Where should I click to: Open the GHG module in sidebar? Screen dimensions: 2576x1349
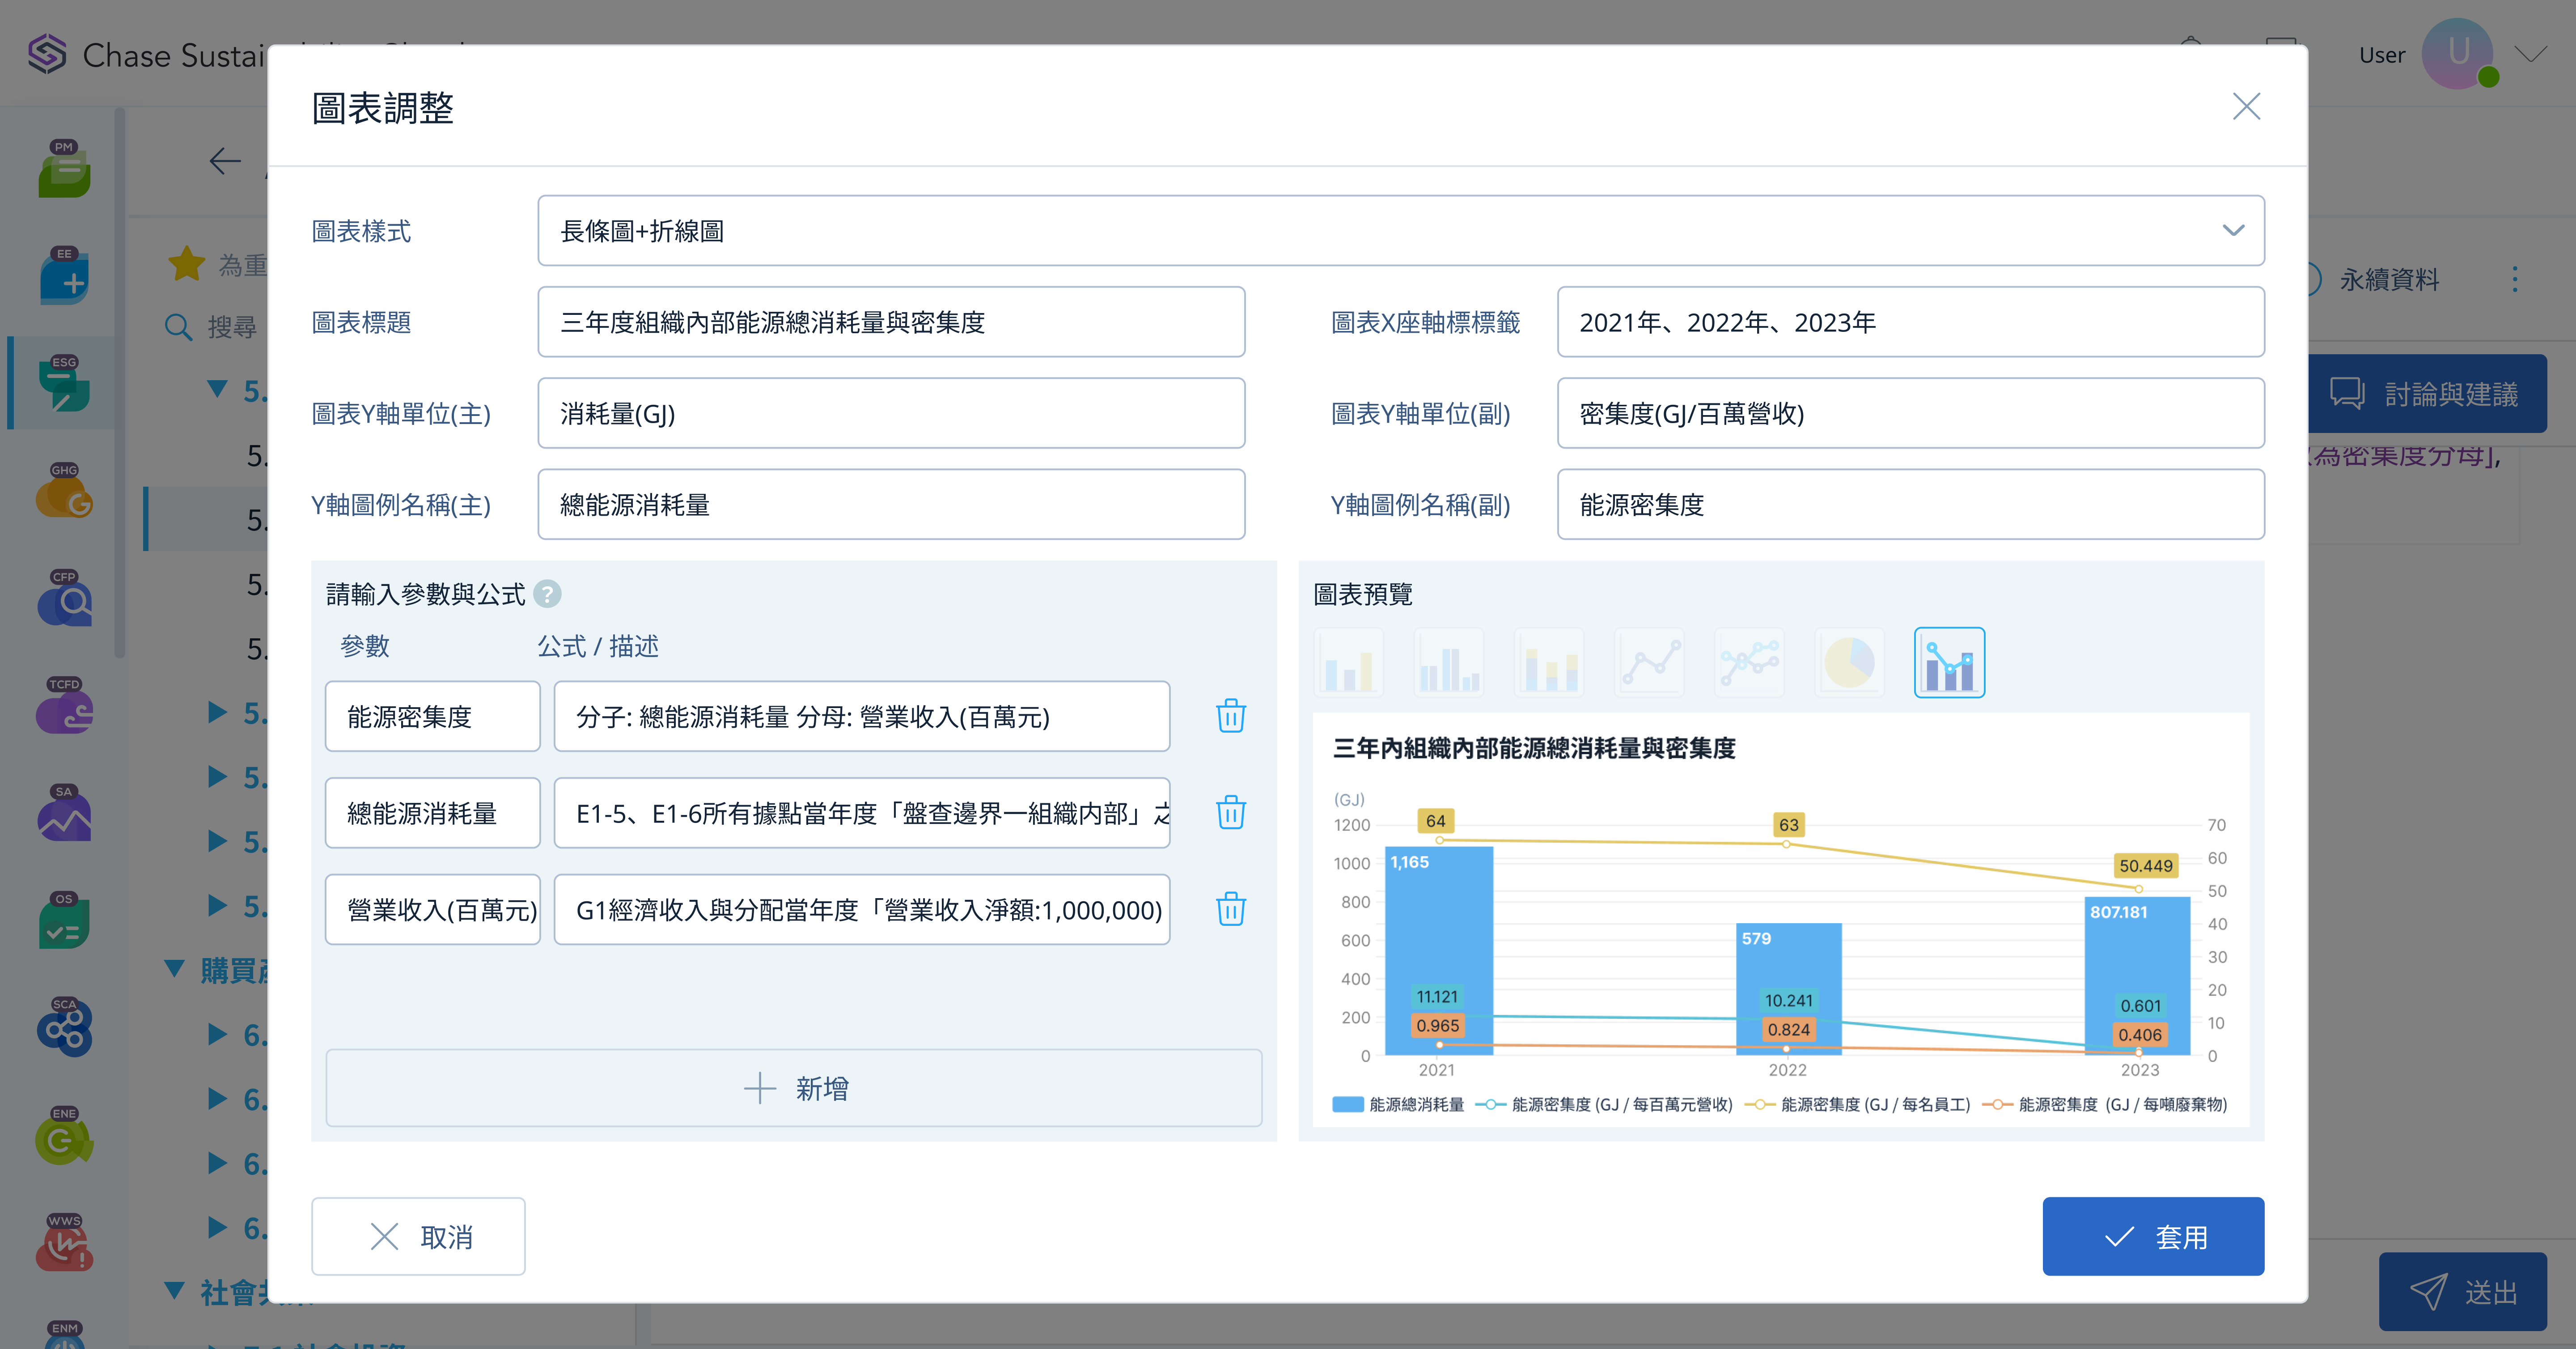click(x=64, y=491)
